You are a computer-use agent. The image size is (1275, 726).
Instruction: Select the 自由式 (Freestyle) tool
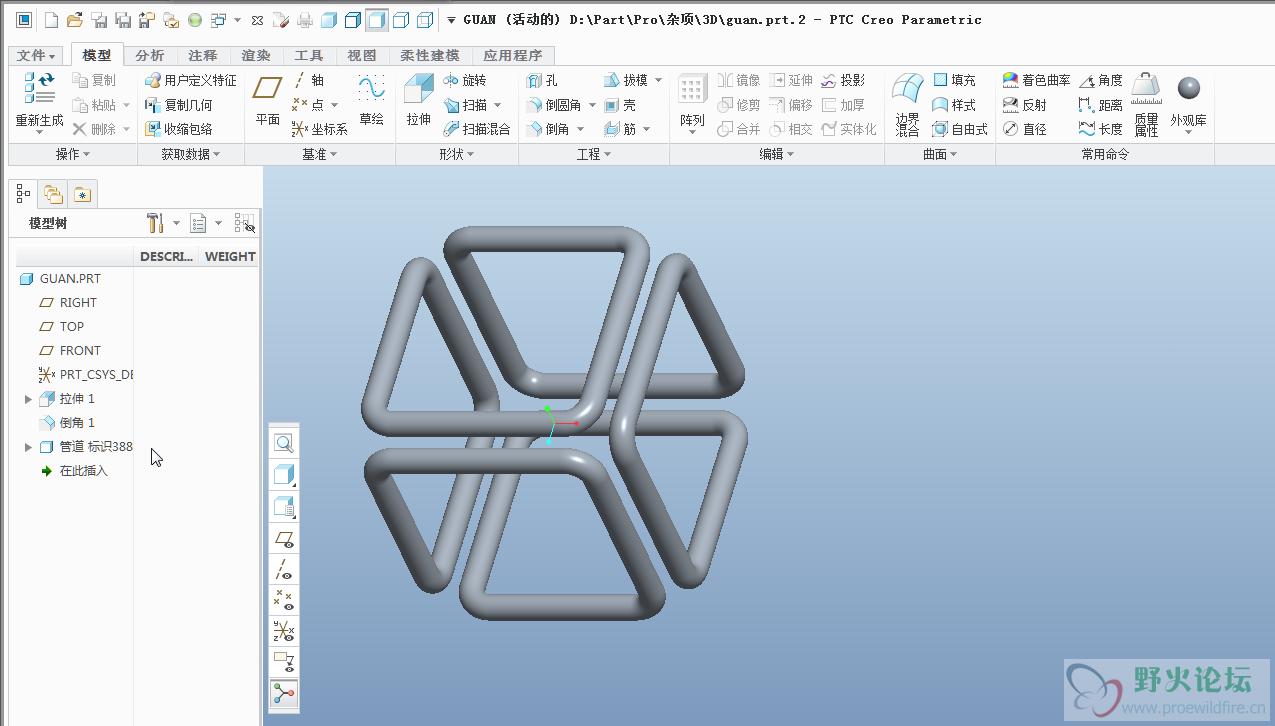tap(960, 129)
